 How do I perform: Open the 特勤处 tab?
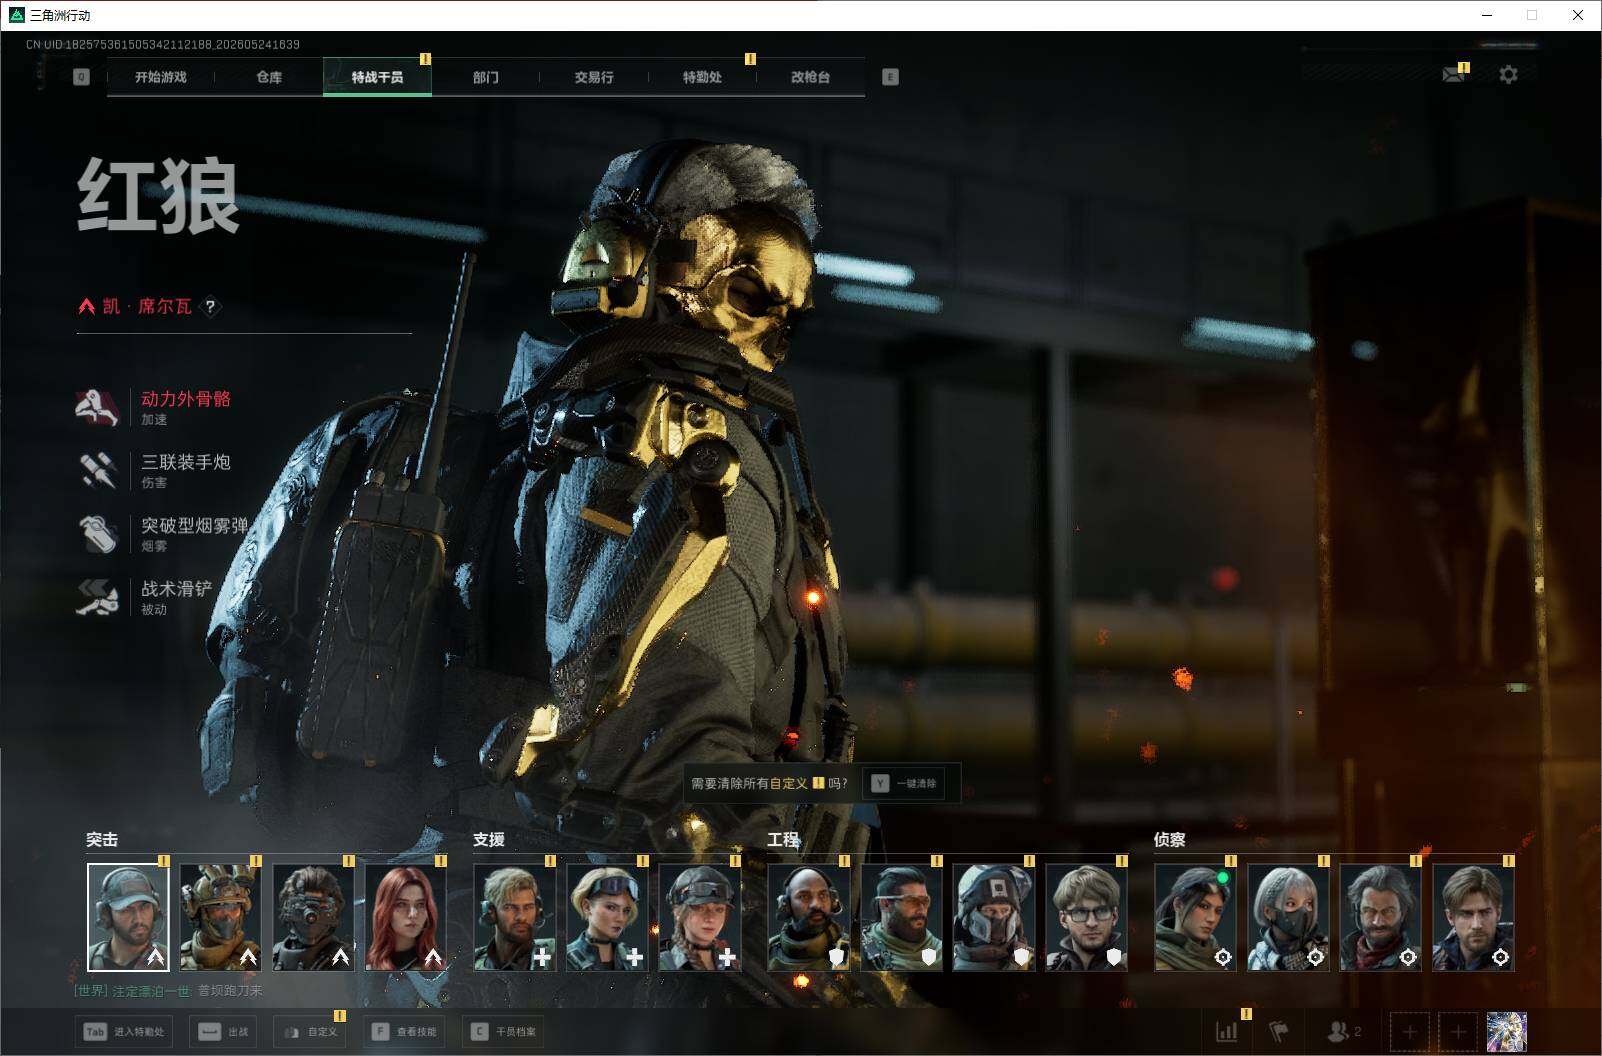click(702, 77)
